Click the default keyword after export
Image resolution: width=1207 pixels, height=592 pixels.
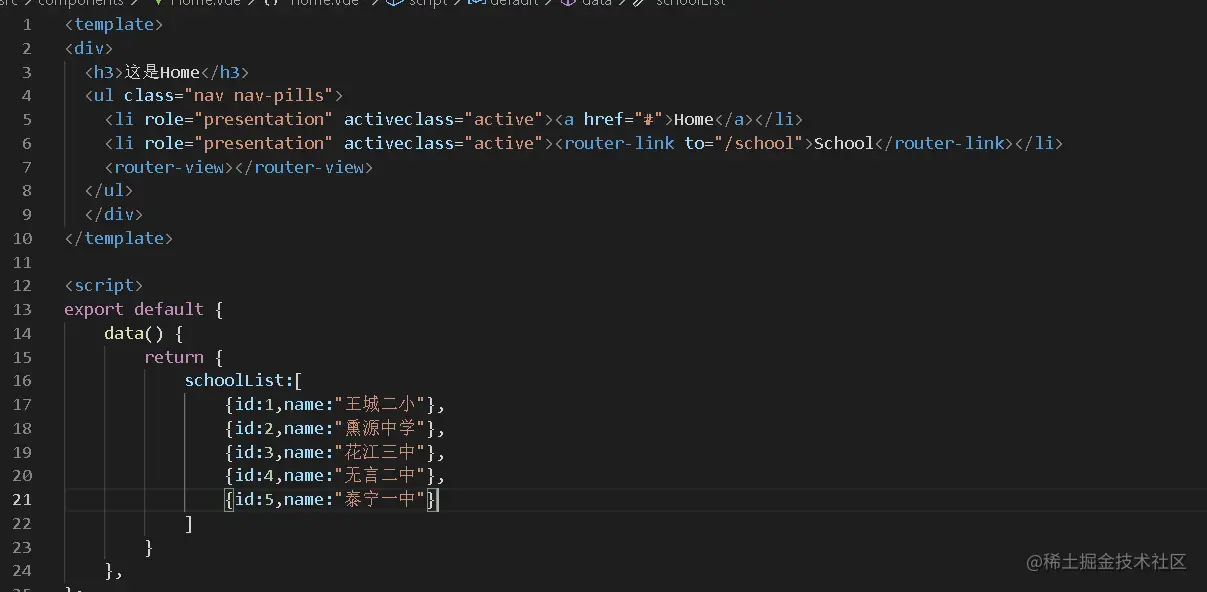(x=169, y=309)
